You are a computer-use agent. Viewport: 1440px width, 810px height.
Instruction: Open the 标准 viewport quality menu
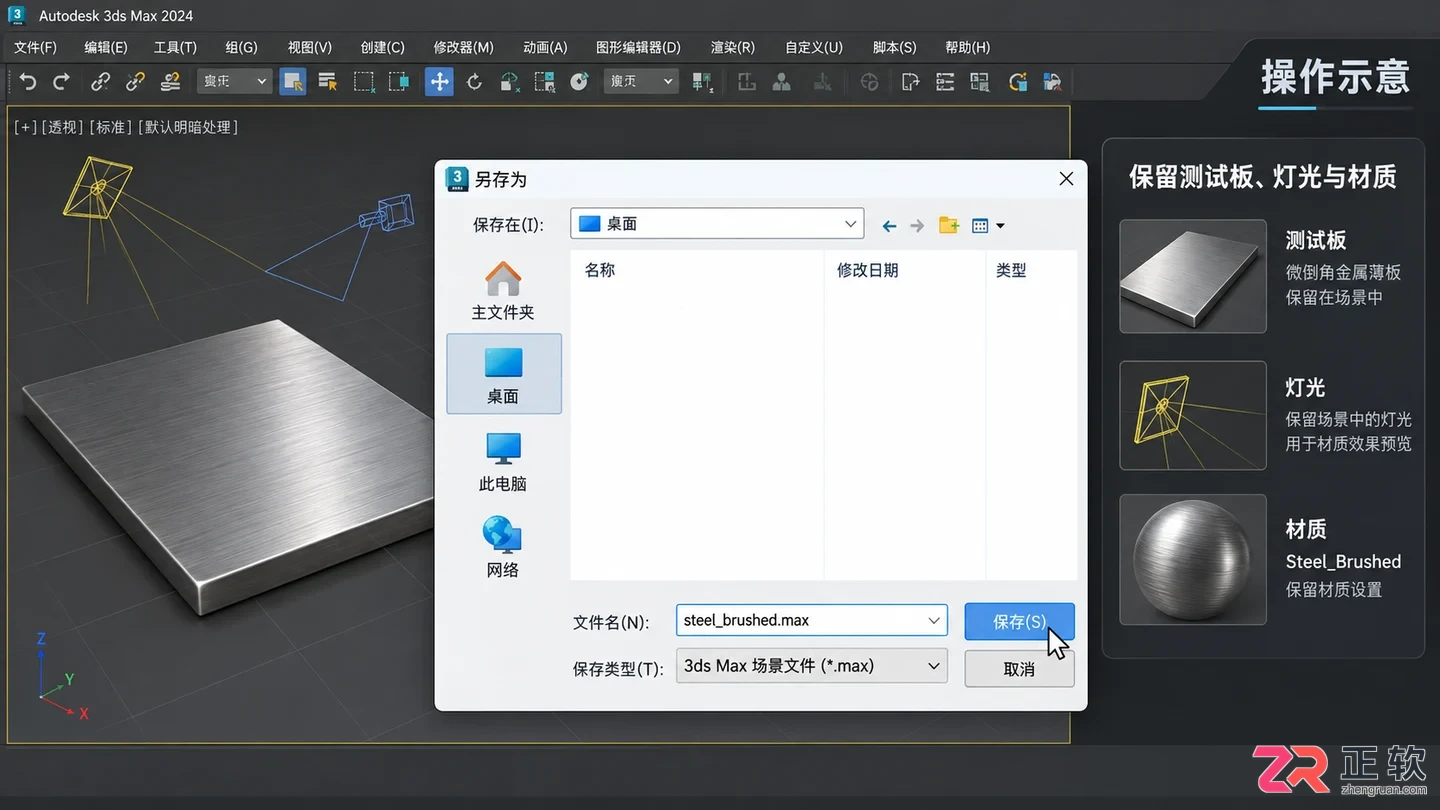111,127
